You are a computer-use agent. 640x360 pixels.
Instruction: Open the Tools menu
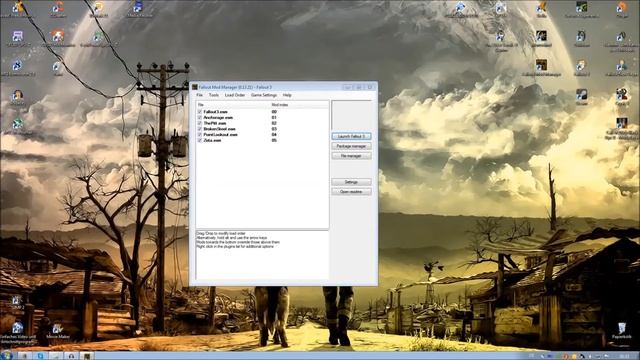click(x=214, y=95)
